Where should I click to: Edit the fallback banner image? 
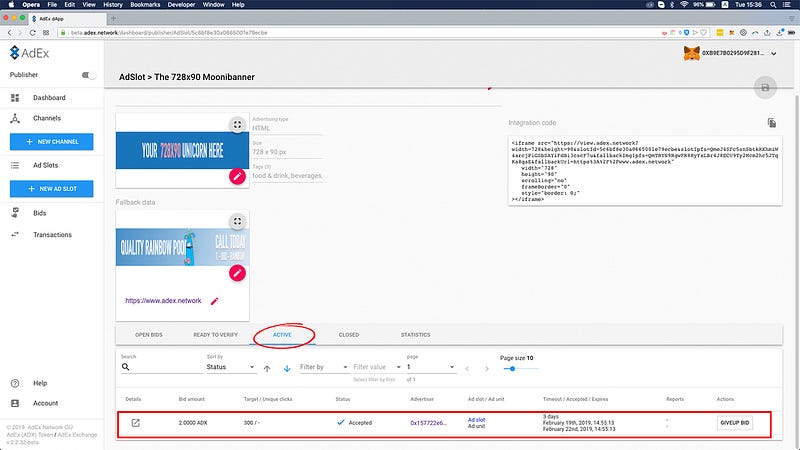click(x=237, y=273)
